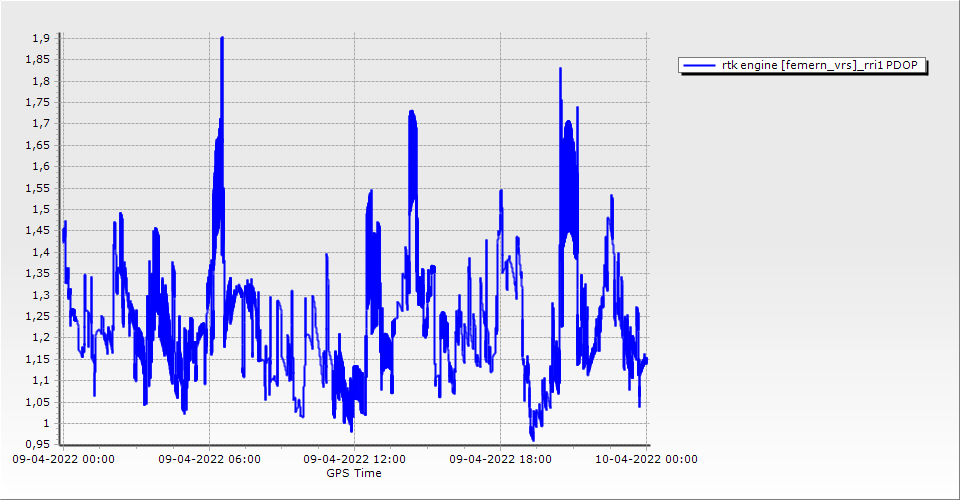Screen dimensions: 960x500
Task: Select the 'GPS Time' axis title
Action: click(354, 473)
